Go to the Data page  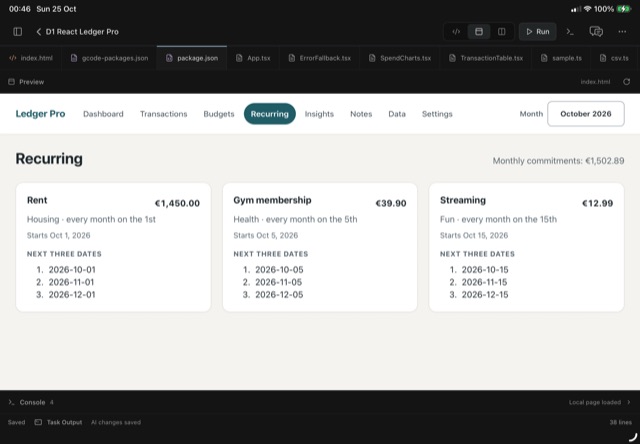397,114
